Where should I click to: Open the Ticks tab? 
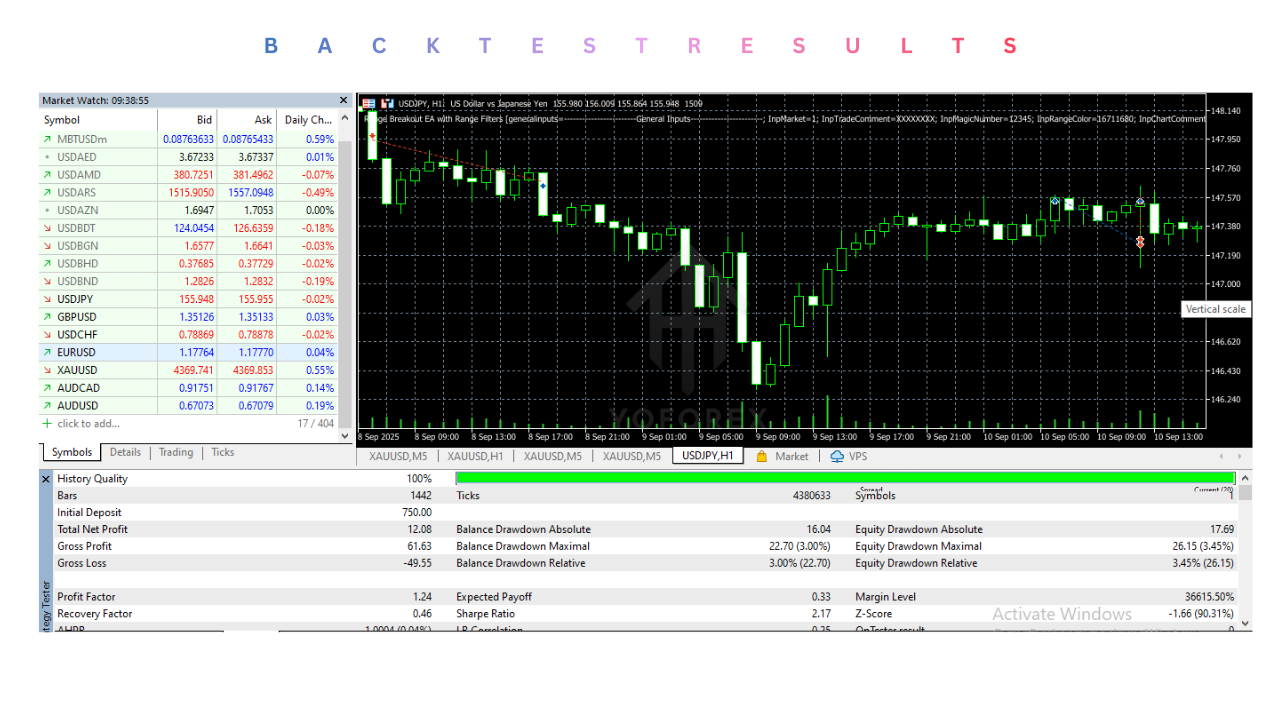coord(222,452)
